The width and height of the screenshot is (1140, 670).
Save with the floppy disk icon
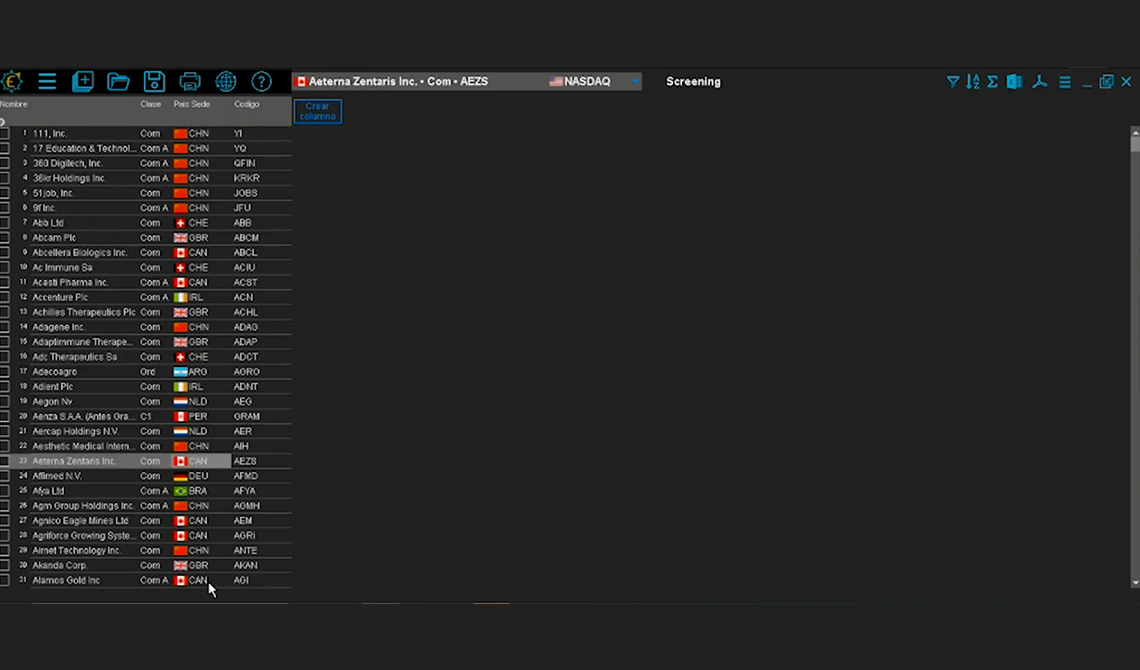(x=154, y=81)
